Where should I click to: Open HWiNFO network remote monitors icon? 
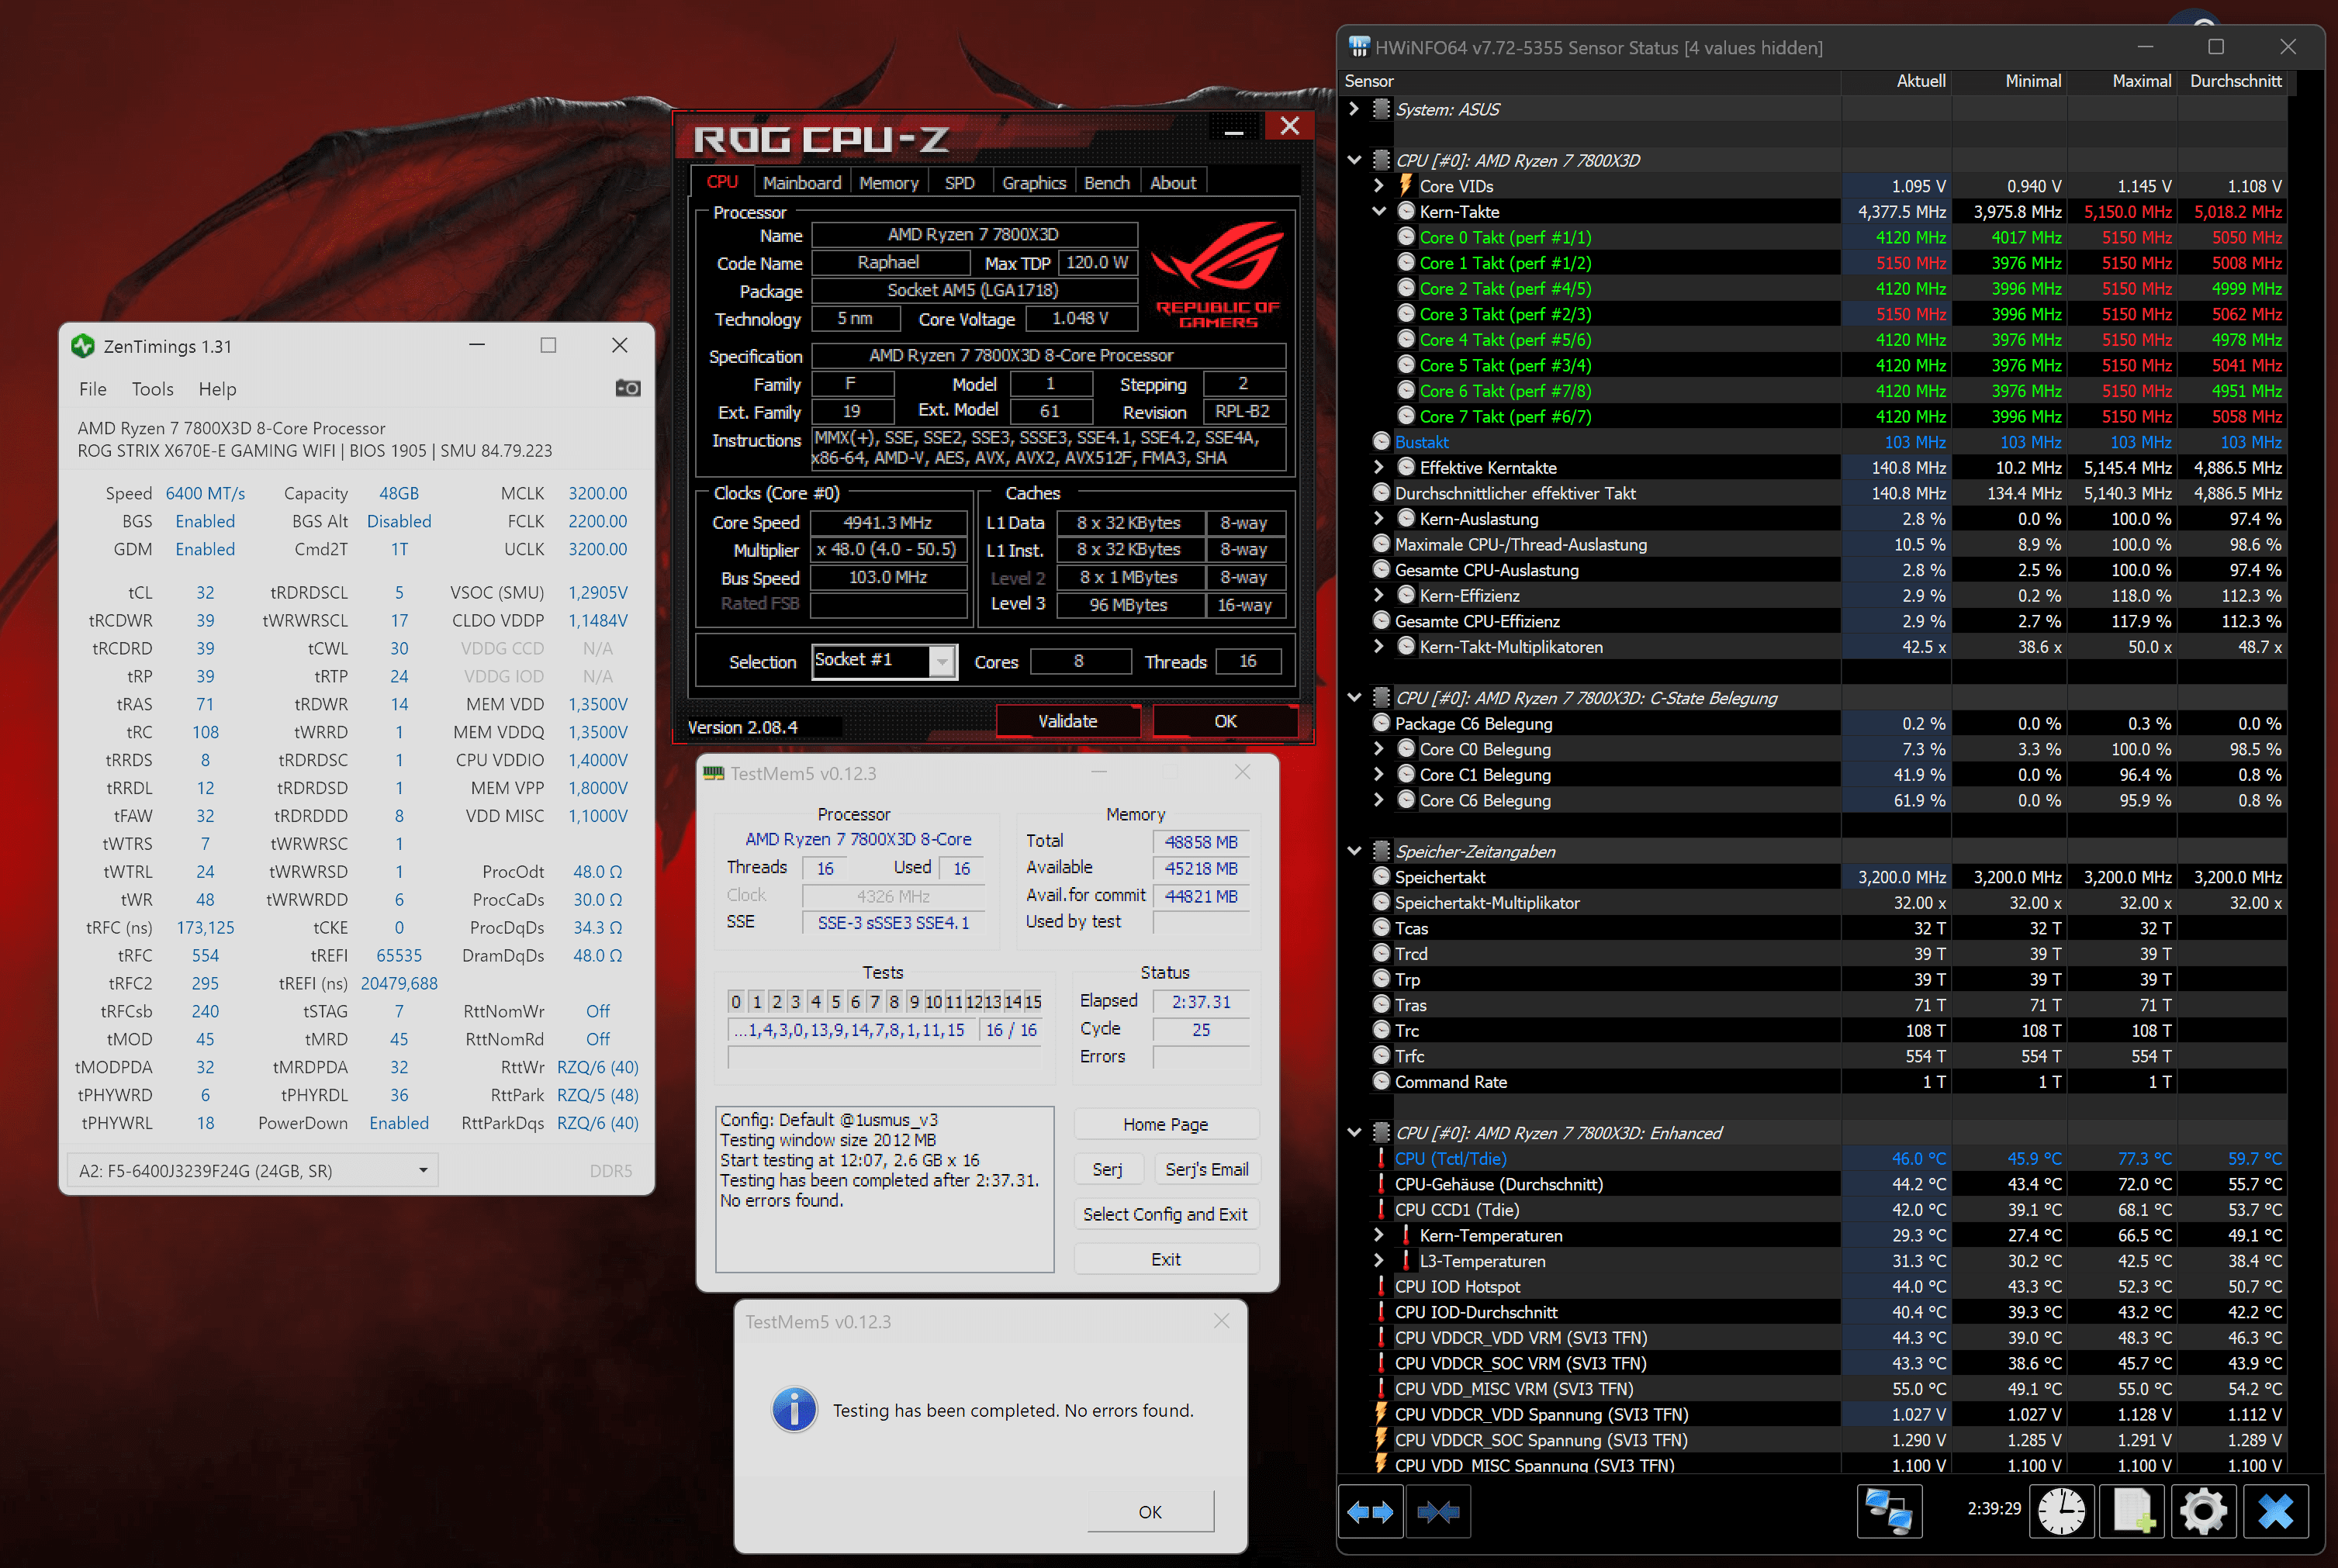tap(1889, 1511)
